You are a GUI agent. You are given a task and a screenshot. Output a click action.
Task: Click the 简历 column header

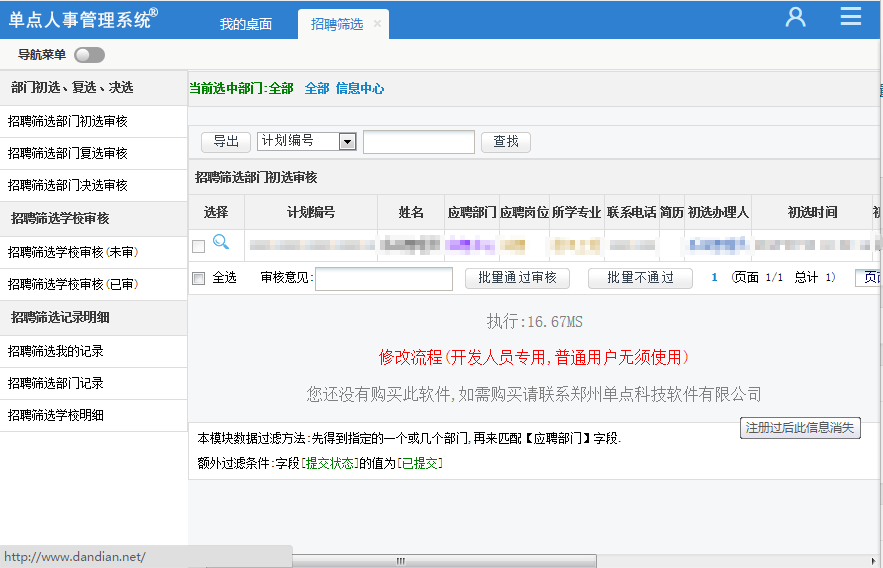point(671,212)
